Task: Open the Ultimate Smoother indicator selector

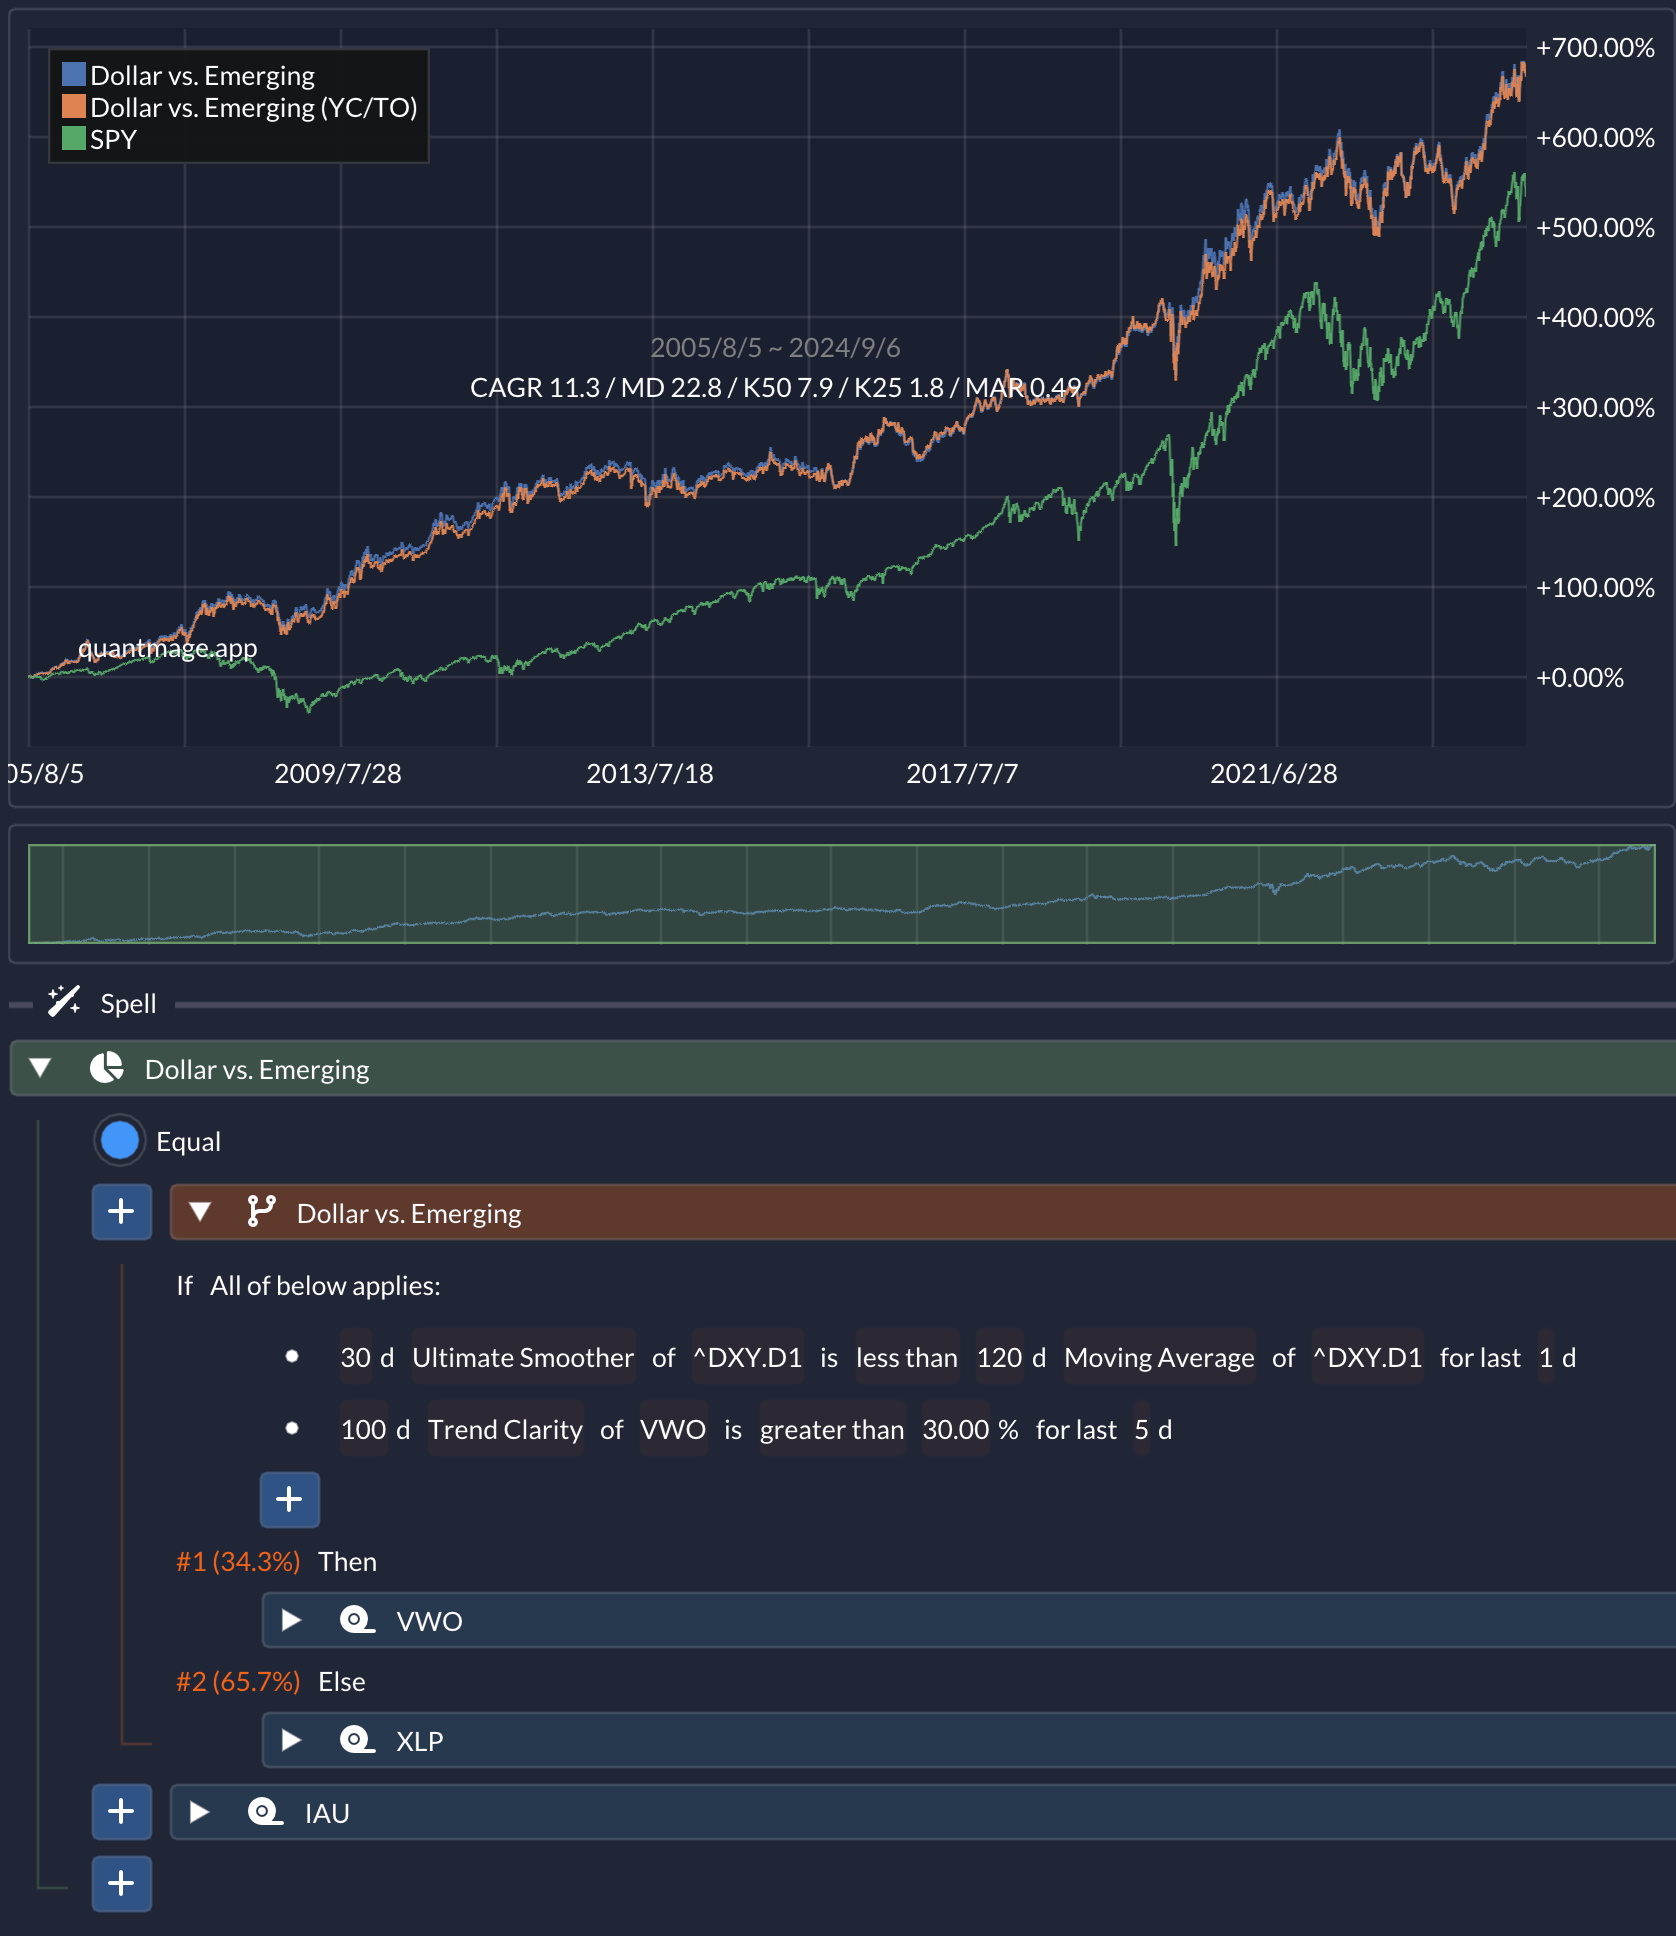Action: 523,1357
